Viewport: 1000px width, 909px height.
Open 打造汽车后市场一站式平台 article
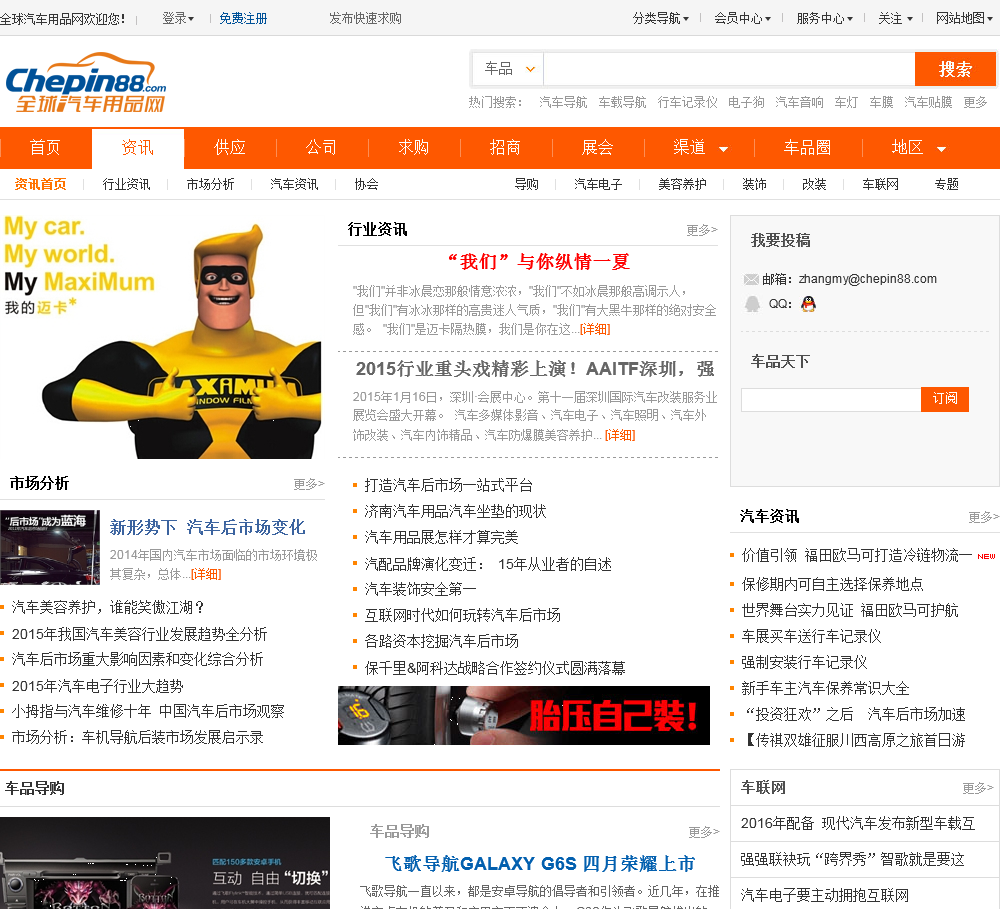pos(448,485)
